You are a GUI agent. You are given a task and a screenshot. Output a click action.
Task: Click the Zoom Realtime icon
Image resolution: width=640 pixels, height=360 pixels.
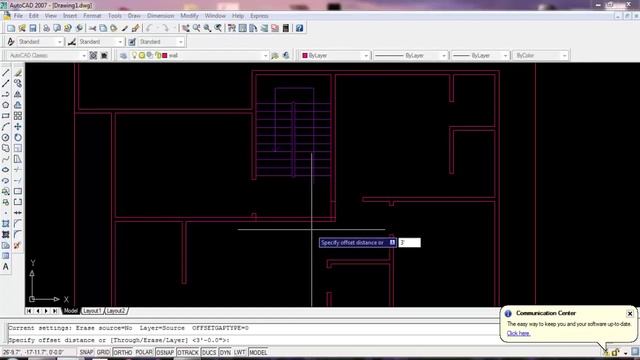pyautogui.click(x=197, y=28)
